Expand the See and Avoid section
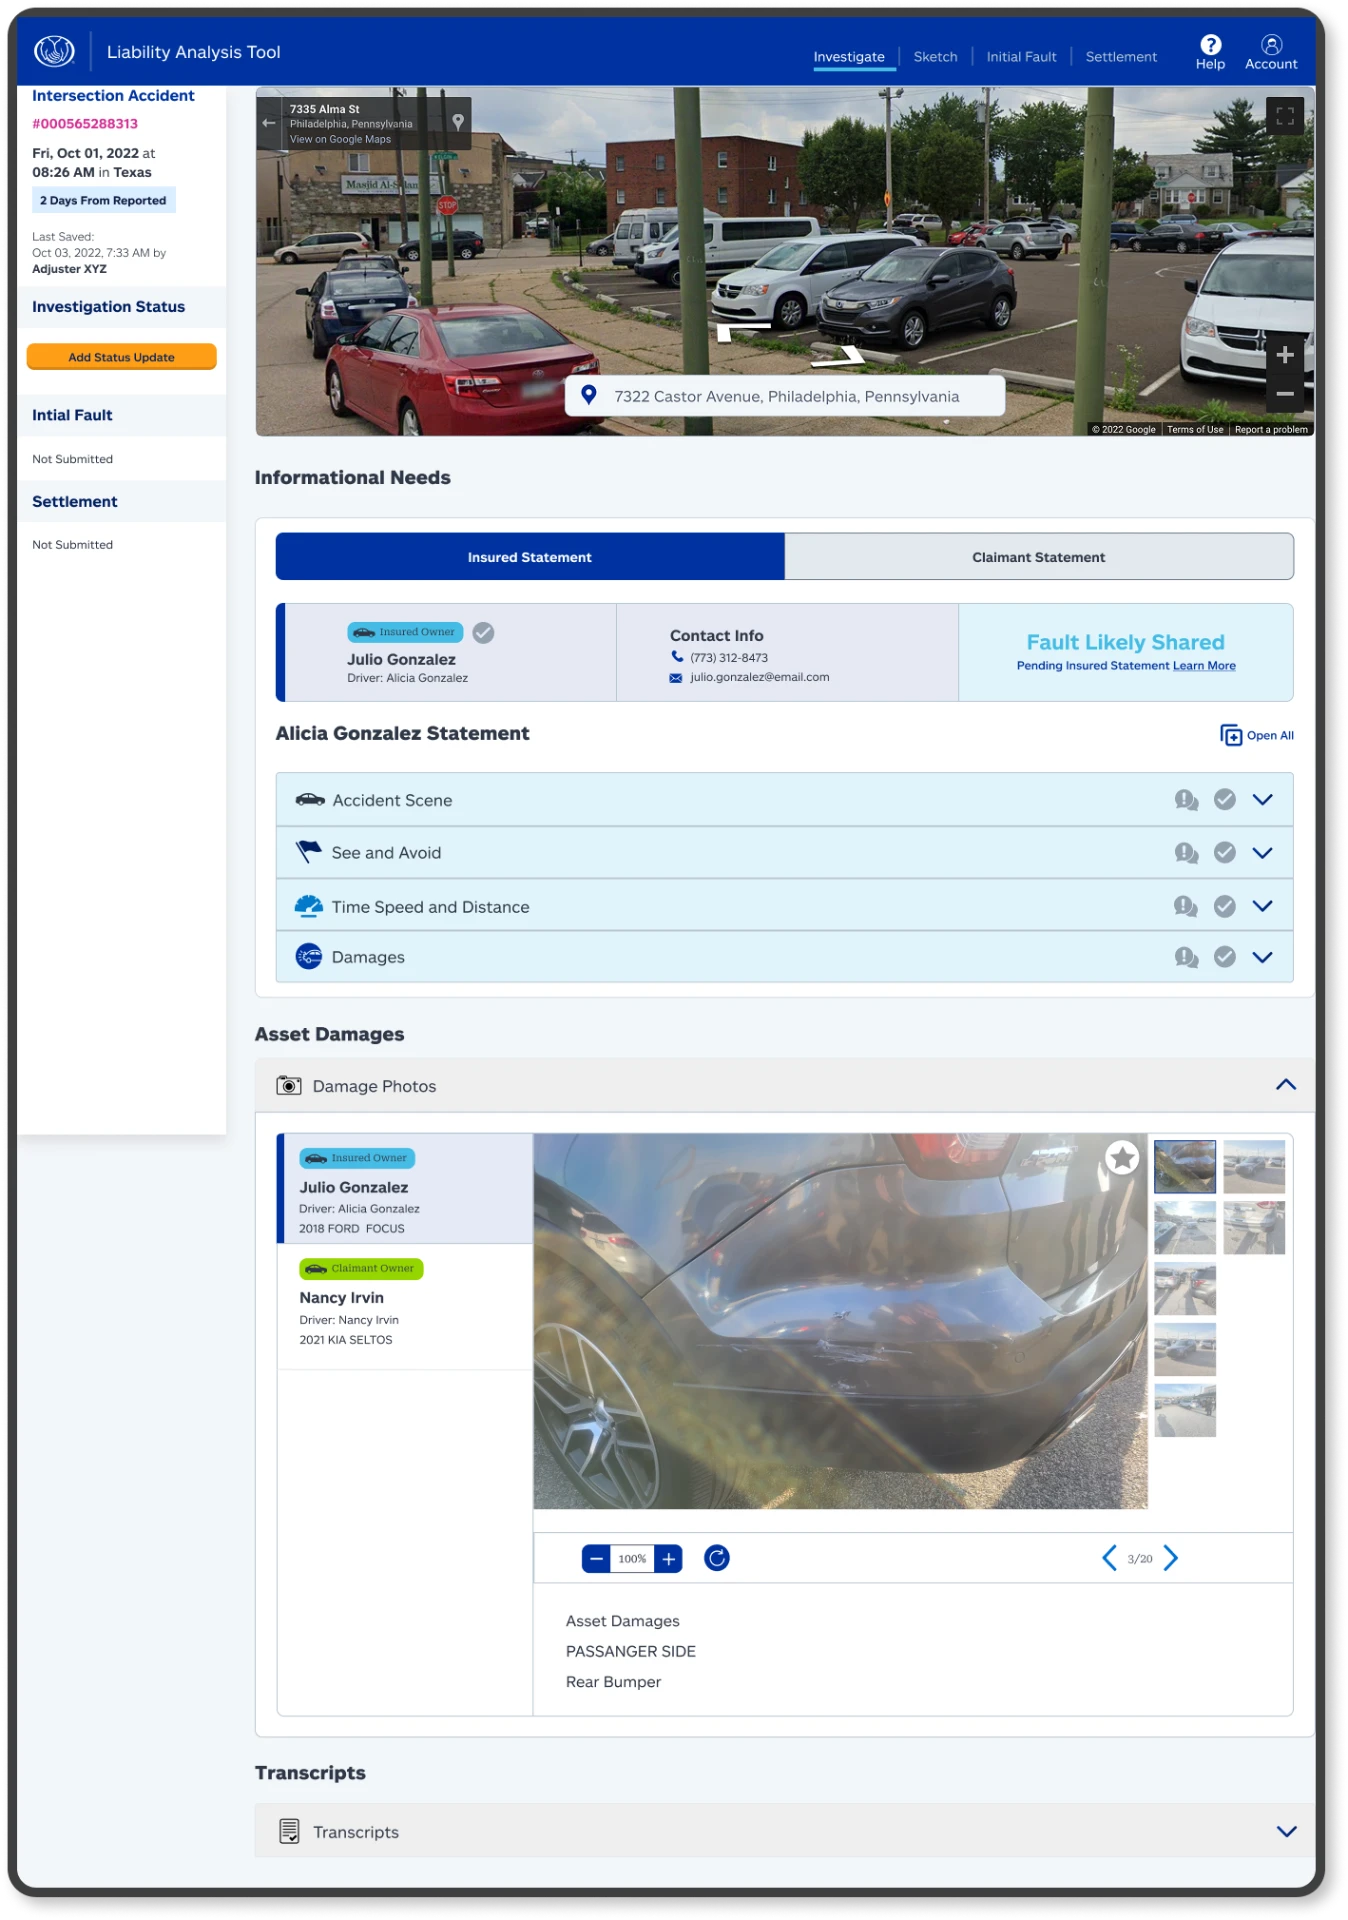 [x=1263, y=853]
